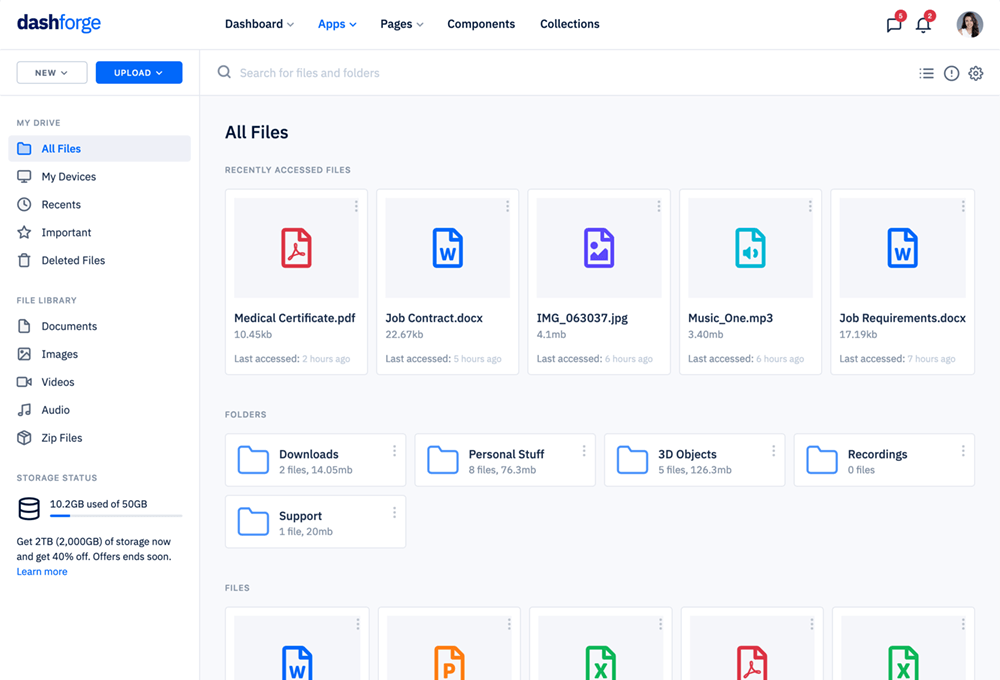1000x680 pixels.
Task: Open the notifications bell
Action: tap(923, 25)
